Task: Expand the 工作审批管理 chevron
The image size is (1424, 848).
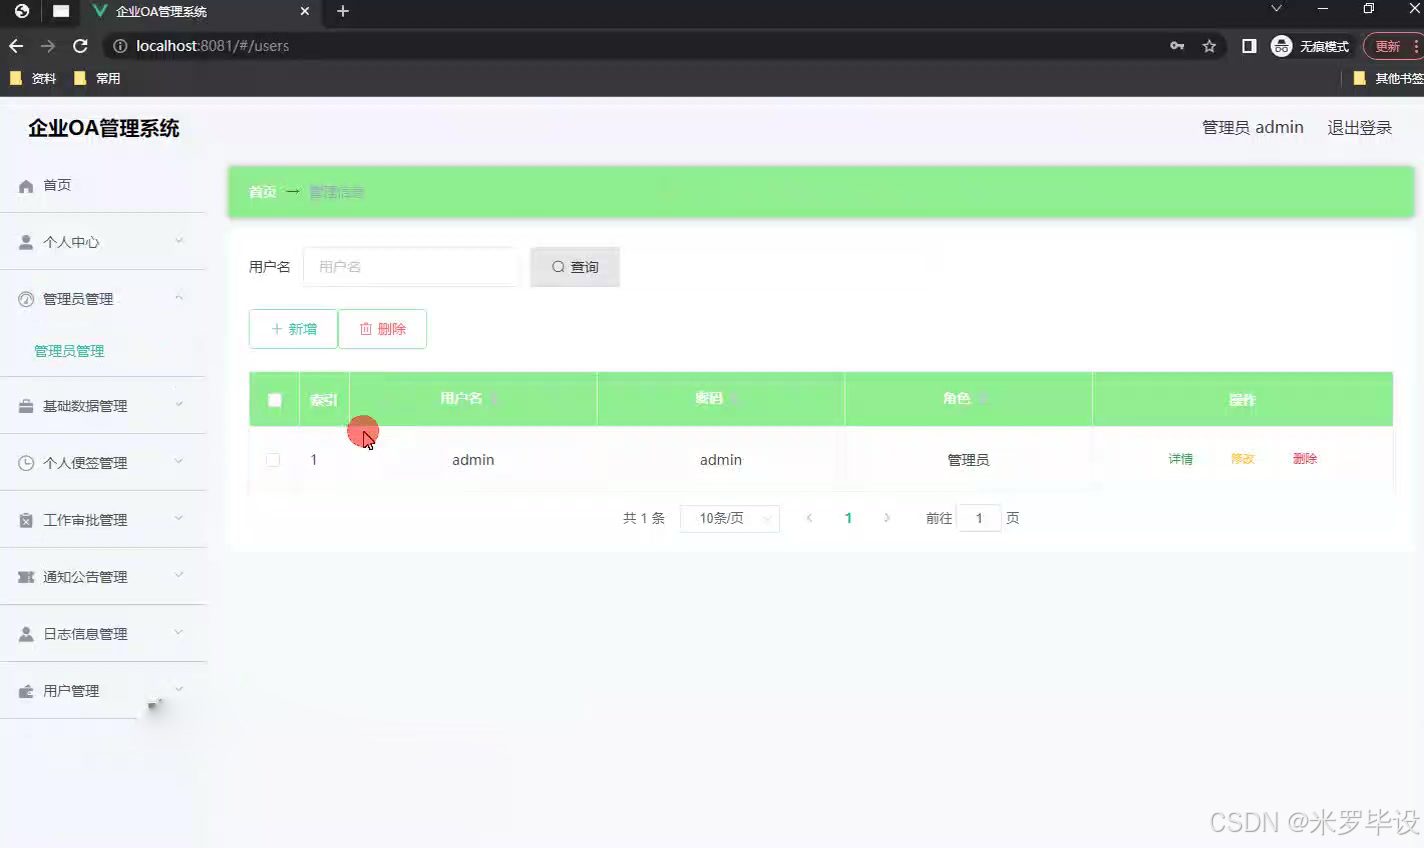Action: tap(179, 518)
